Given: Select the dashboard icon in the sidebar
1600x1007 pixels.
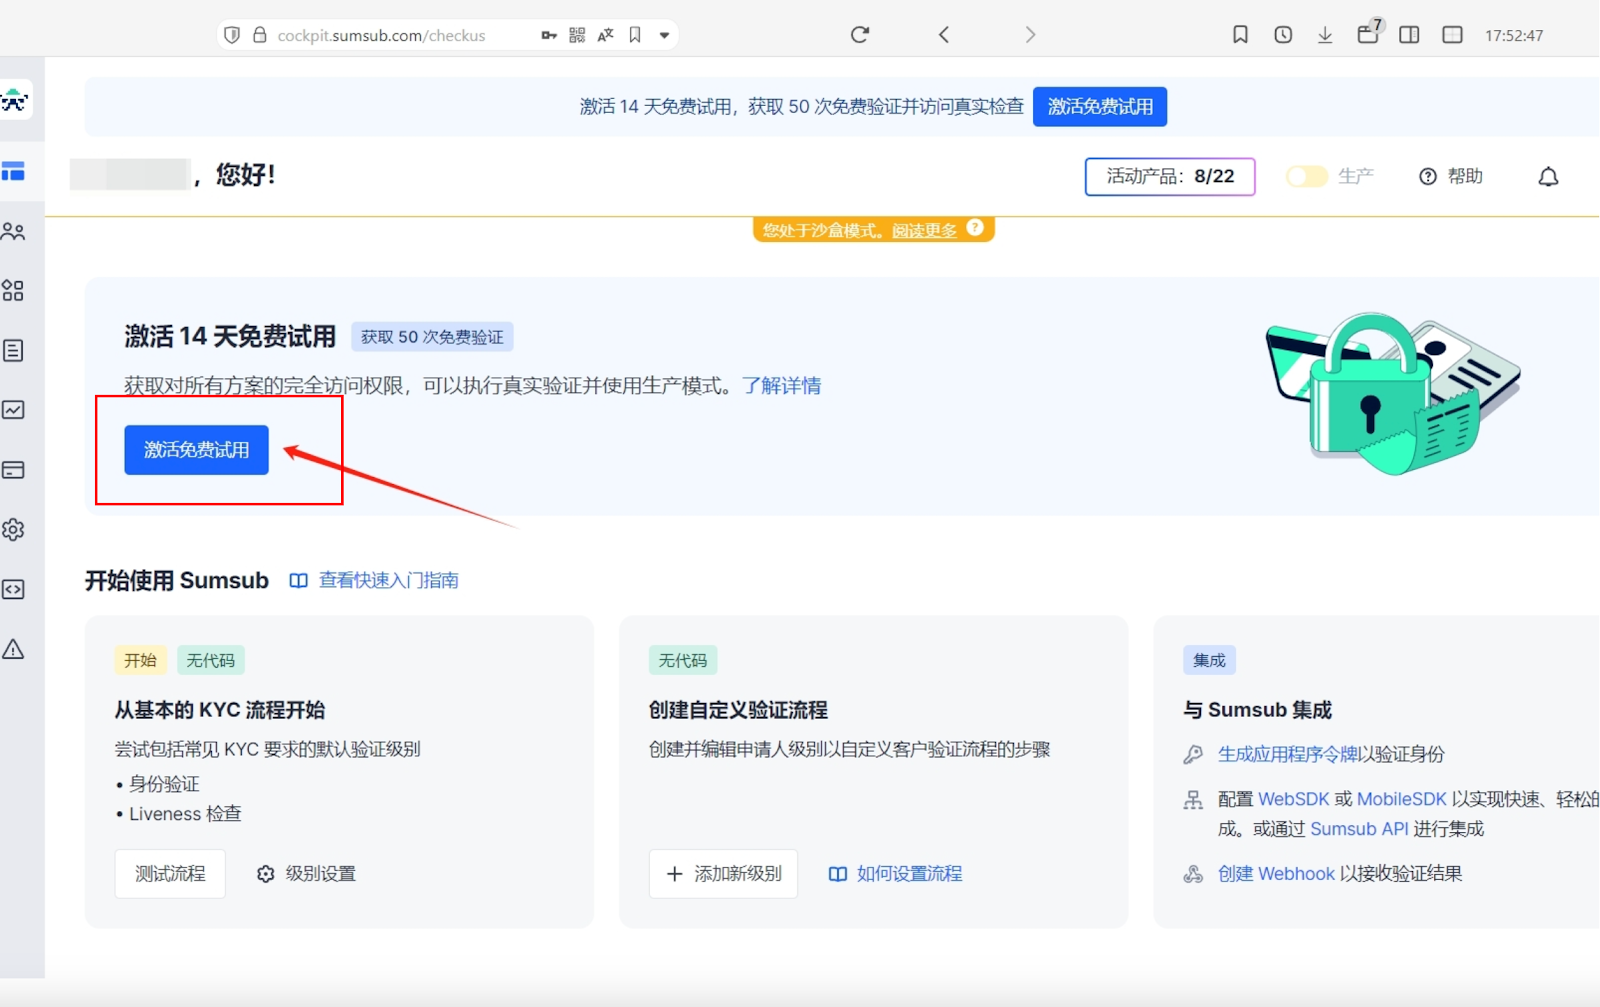Looking at the screenshot, I should coord(13,172).
